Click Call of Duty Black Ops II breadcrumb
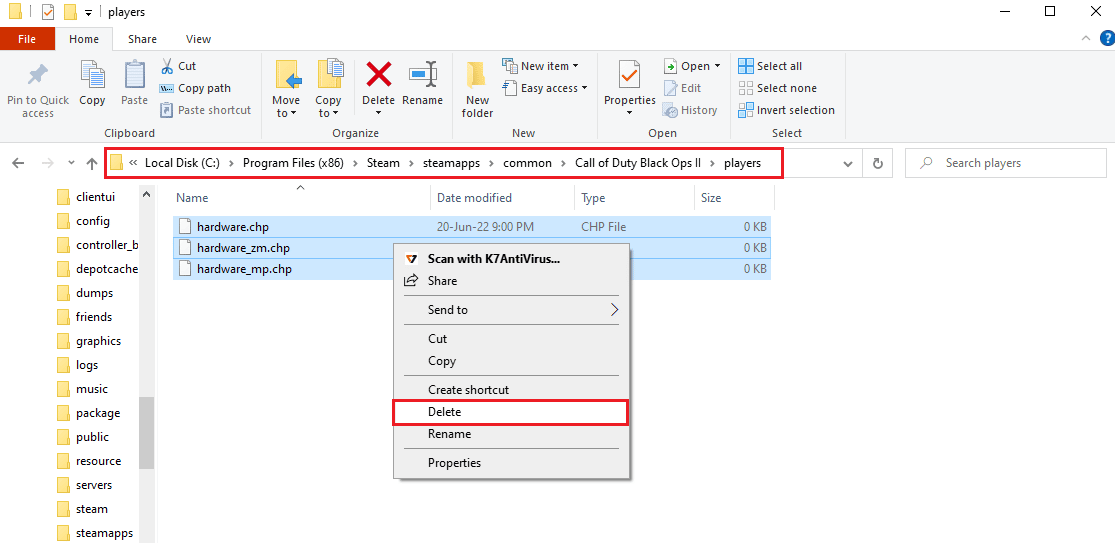1115x543 pixels. pos(637,163)
